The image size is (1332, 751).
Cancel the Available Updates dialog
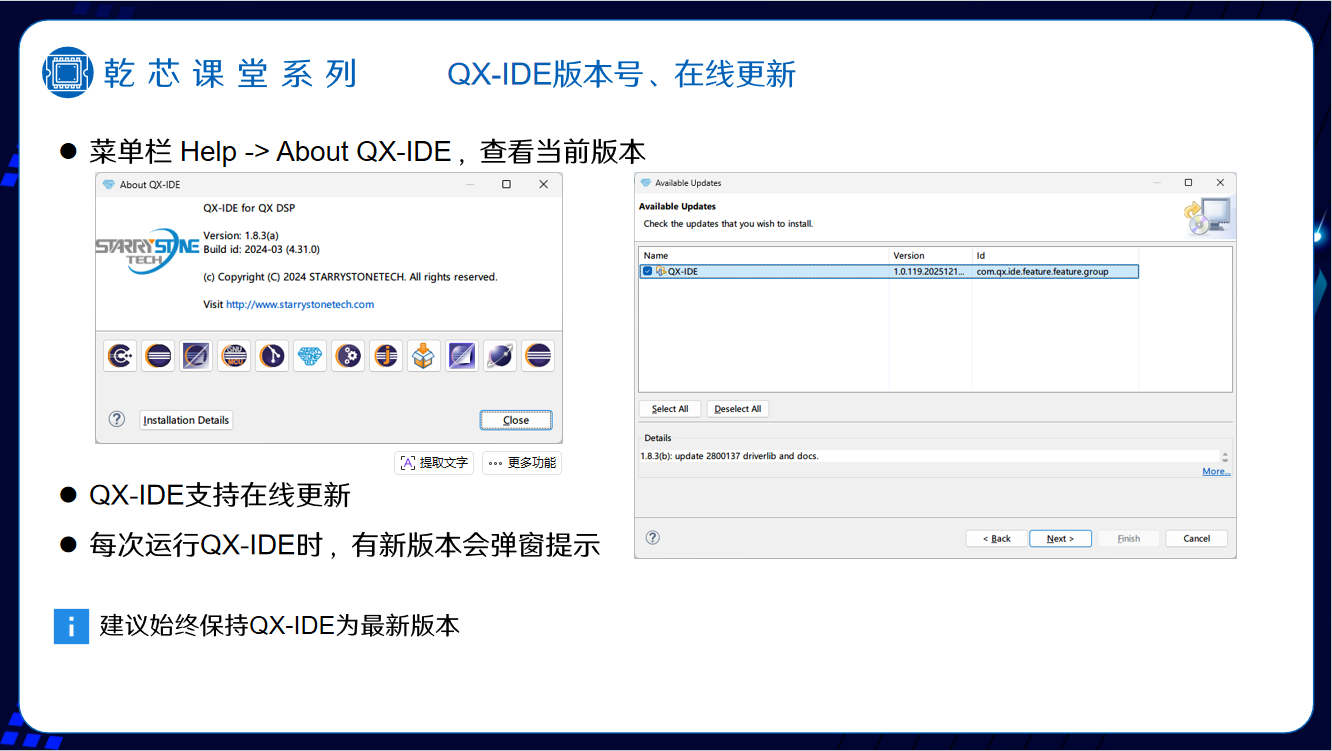[1197, 538]
